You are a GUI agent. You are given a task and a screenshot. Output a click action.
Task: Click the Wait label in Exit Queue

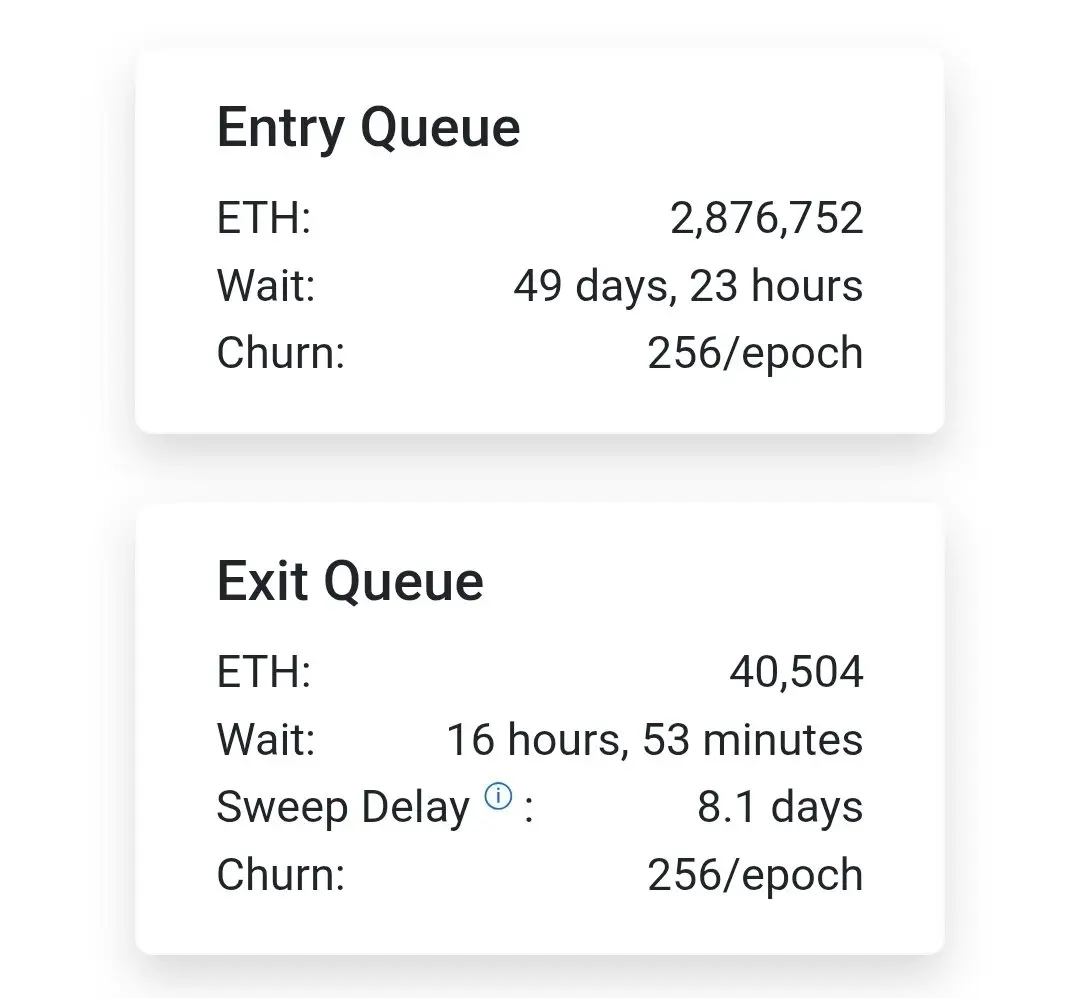[x=266, y=740]
